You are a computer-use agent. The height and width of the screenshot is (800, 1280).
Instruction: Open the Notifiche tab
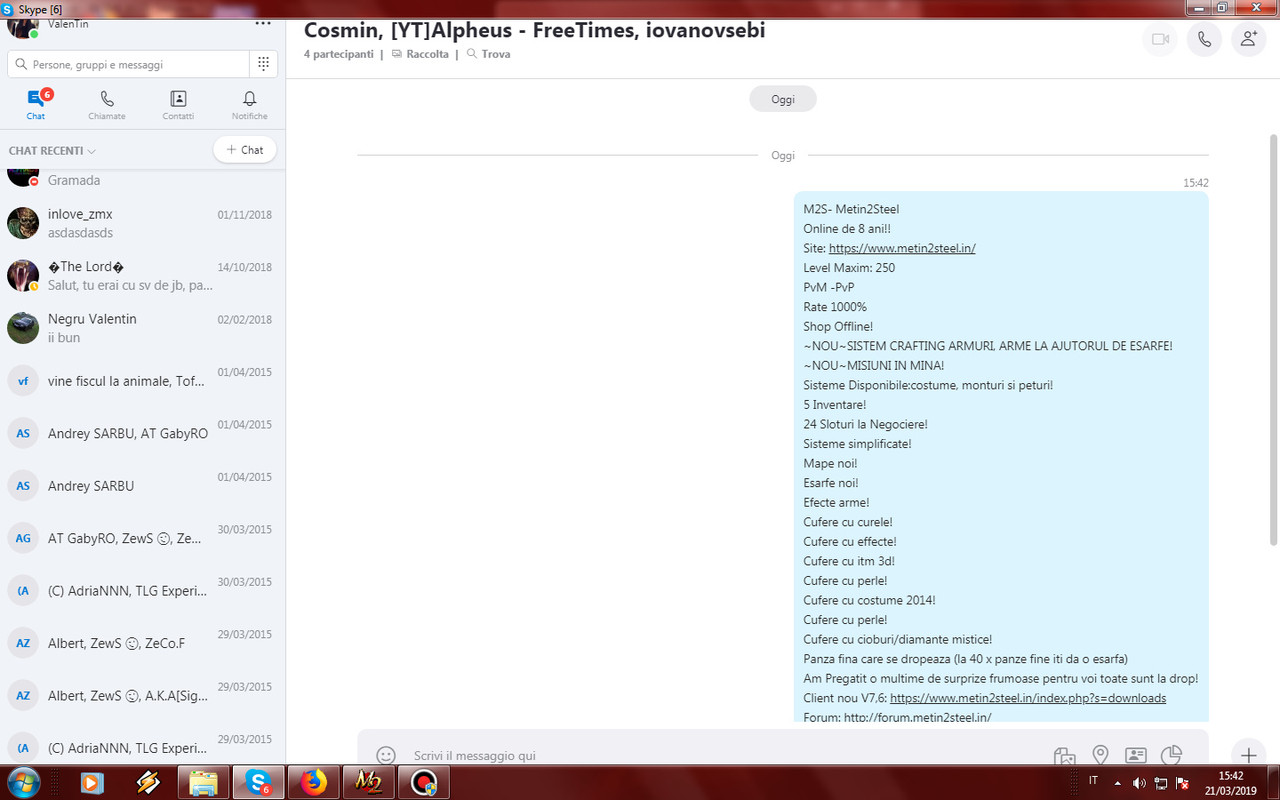click(250, 104)
